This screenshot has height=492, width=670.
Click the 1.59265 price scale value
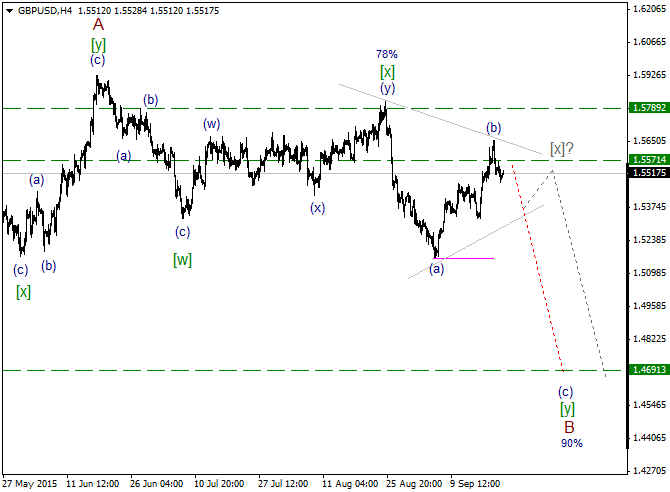point(649,74)
